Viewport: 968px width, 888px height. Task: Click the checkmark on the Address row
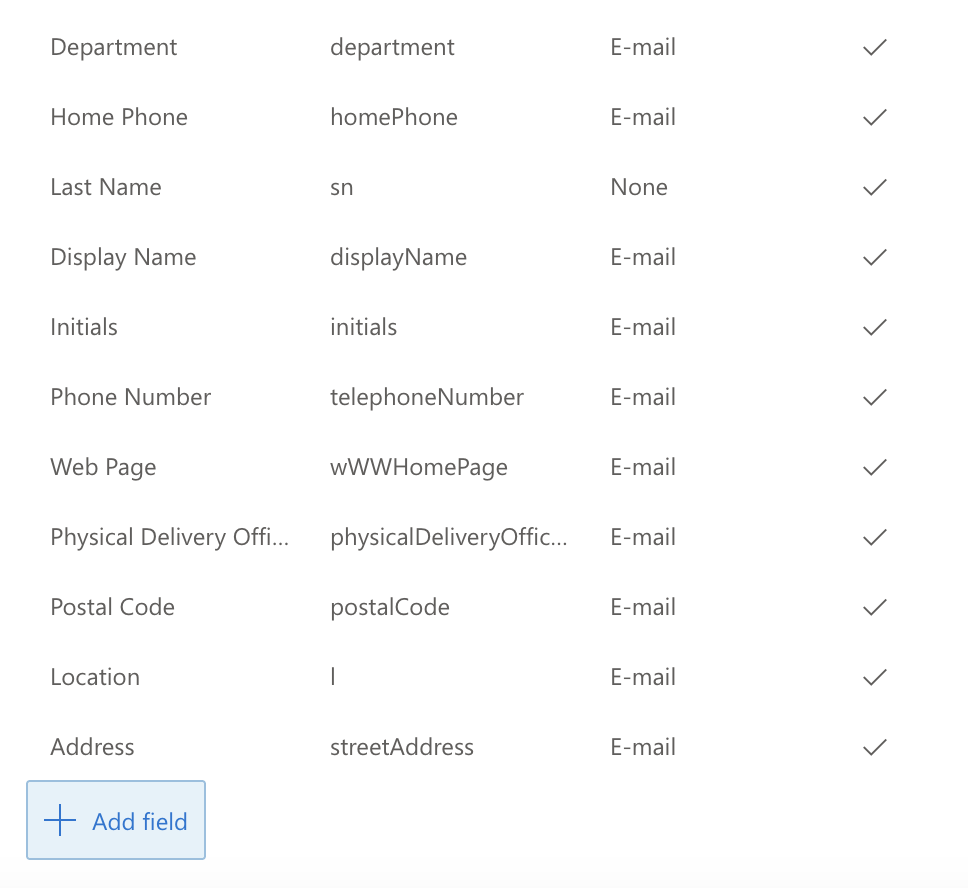[x=873, y=747]
